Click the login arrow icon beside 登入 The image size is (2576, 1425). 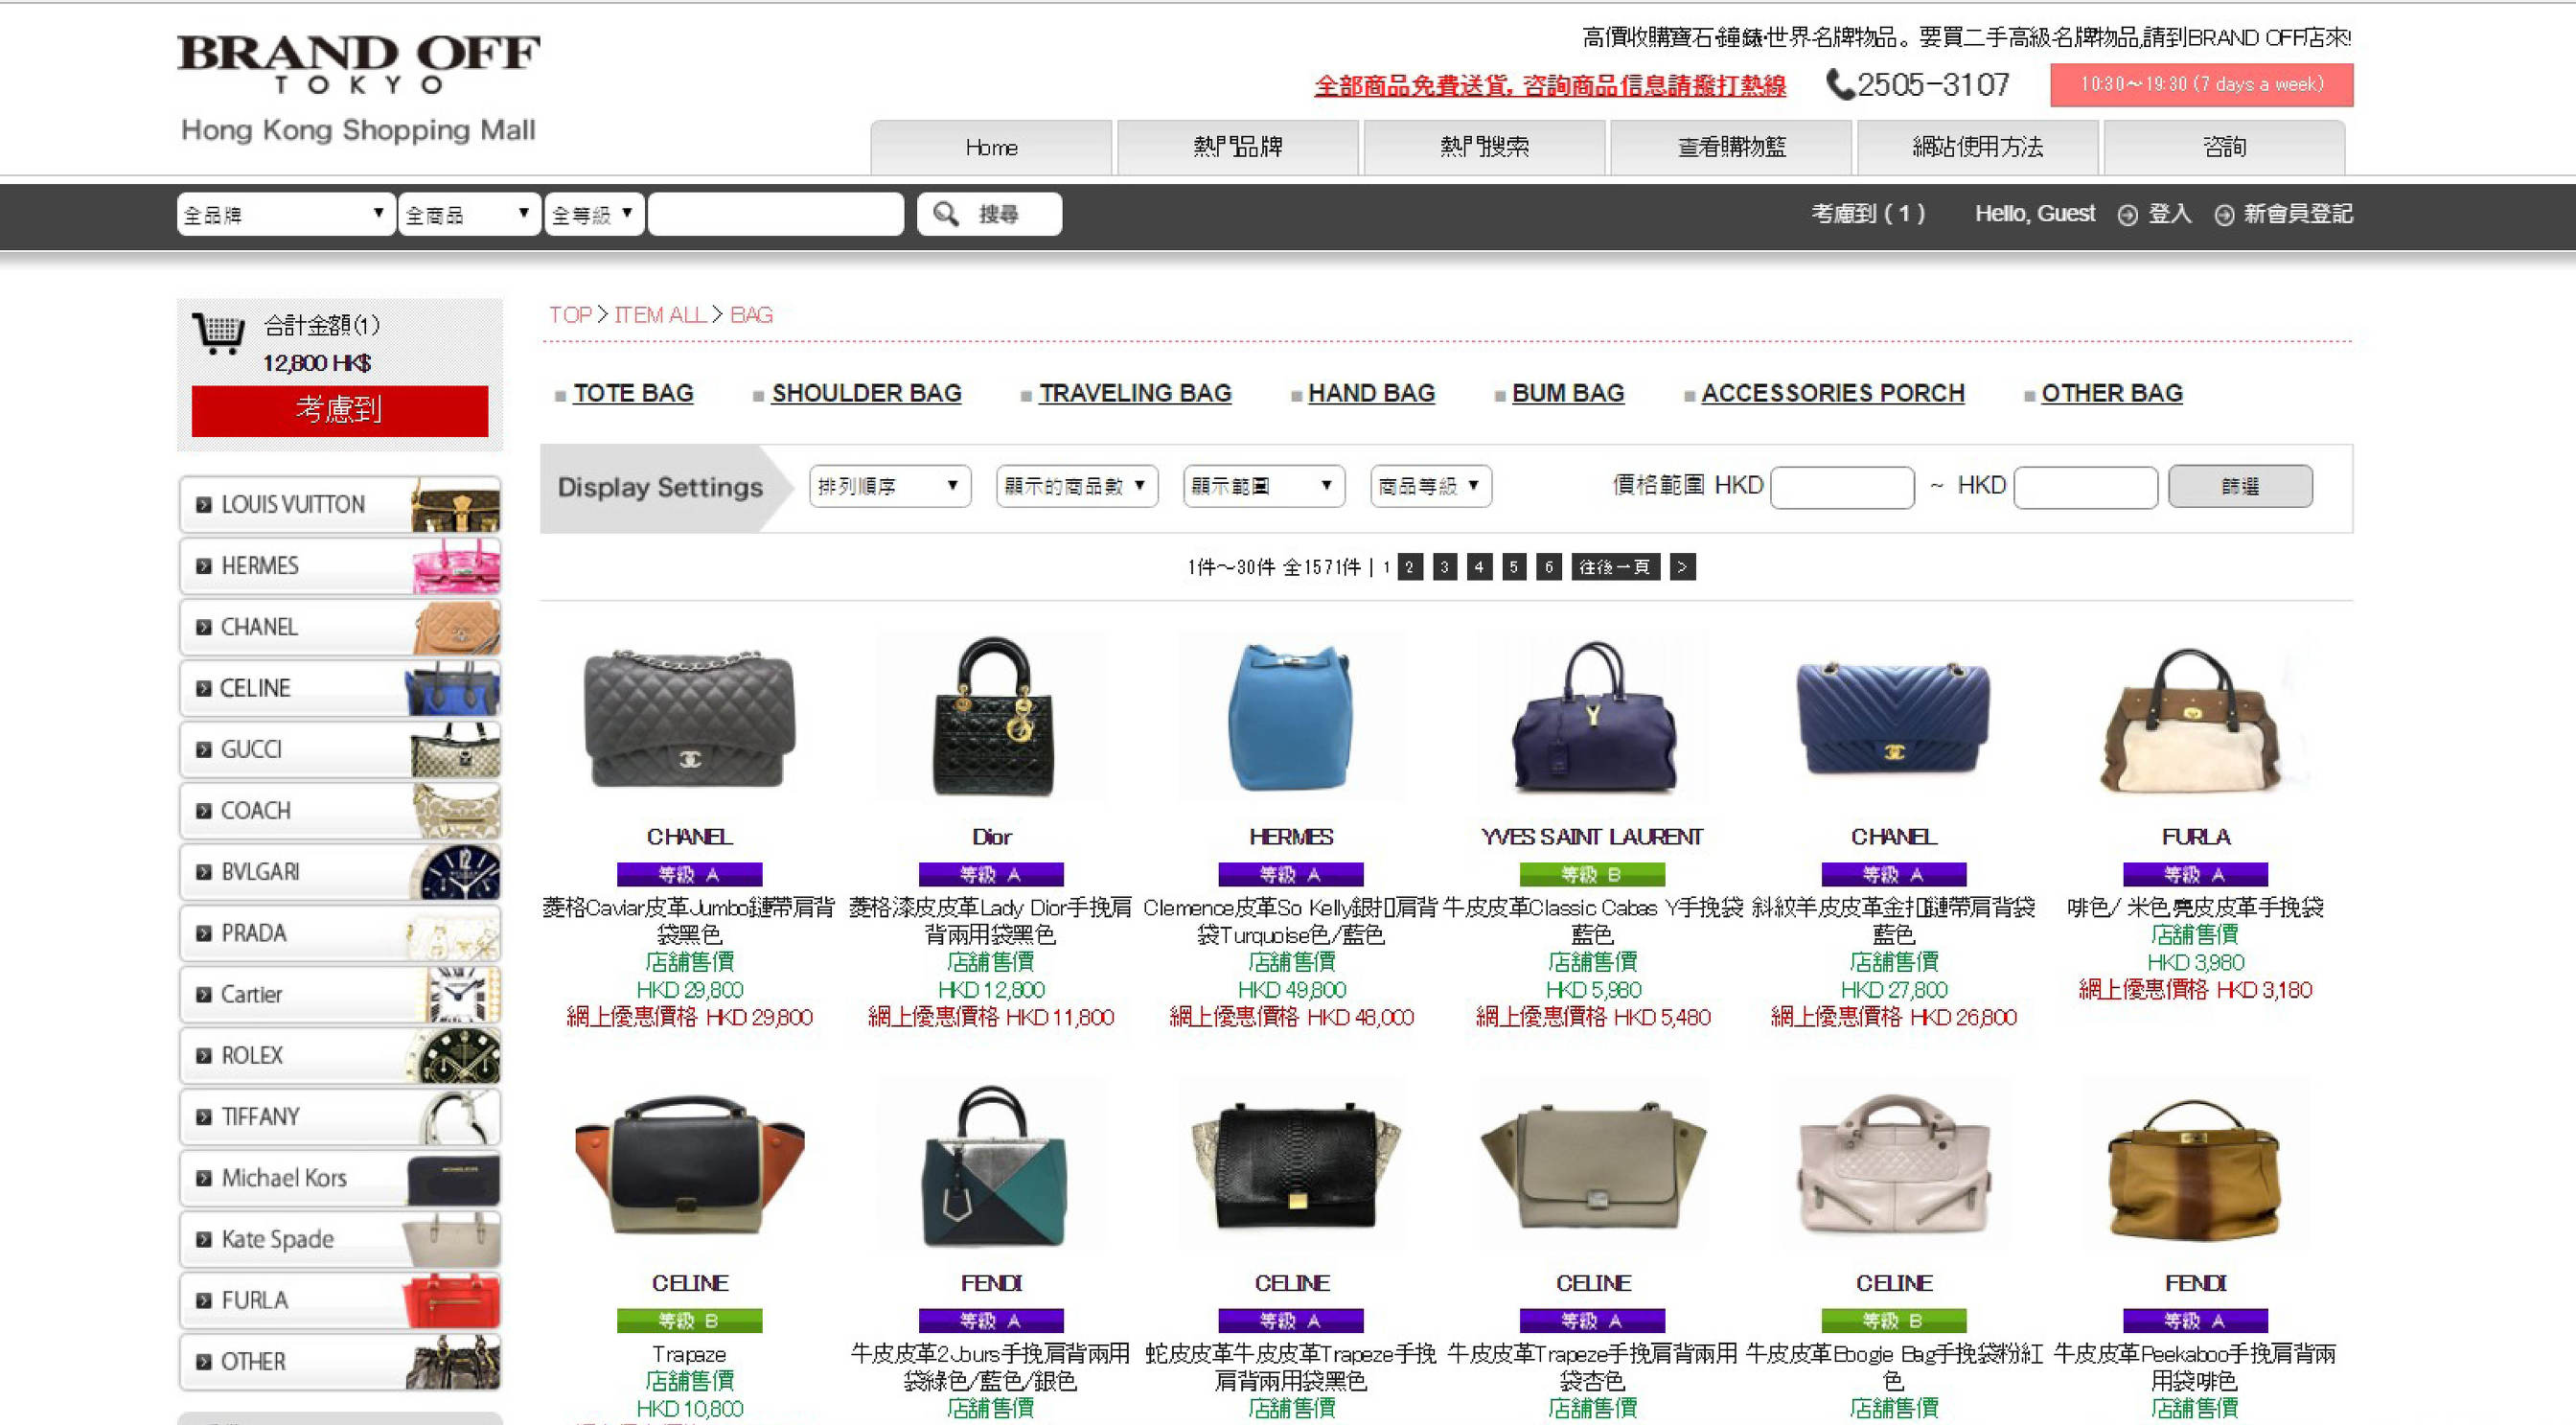point(2127,215)
